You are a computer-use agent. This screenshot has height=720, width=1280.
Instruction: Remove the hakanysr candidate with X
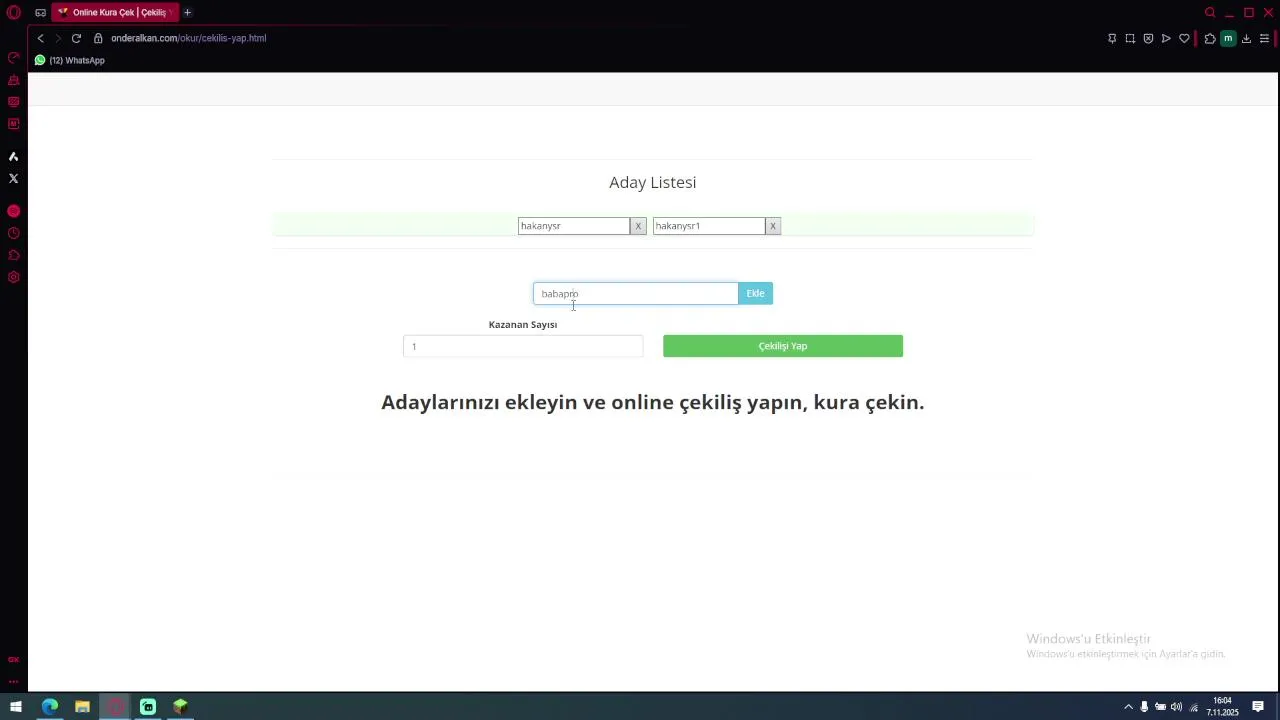[x=638, y=226]
